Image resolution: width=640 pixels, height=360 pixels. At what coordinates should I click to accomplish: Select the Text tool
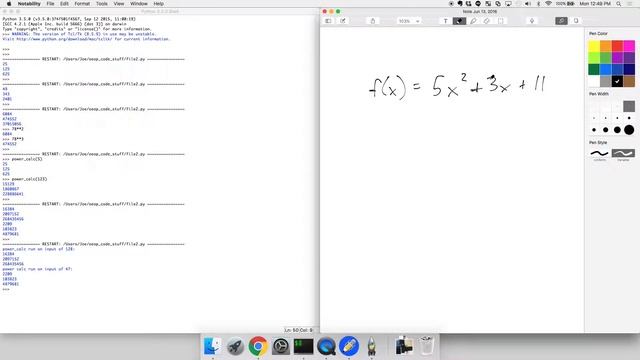[445, 21]
